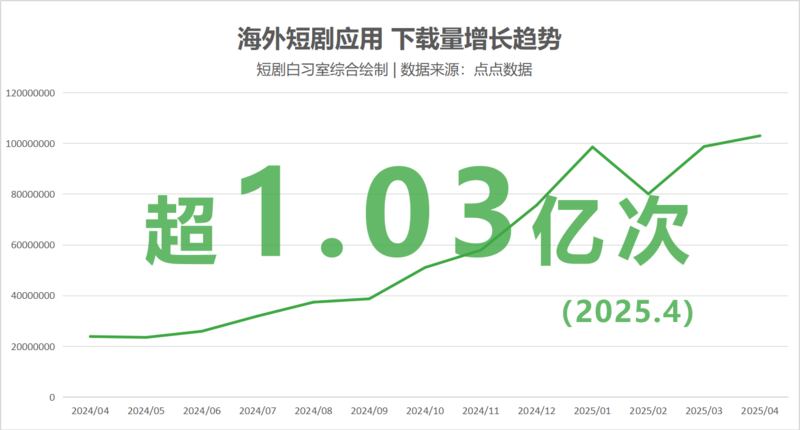The image size is (800, 430).
Task: Click the line peak at 2025/01
Action: (x=593, y=147)
